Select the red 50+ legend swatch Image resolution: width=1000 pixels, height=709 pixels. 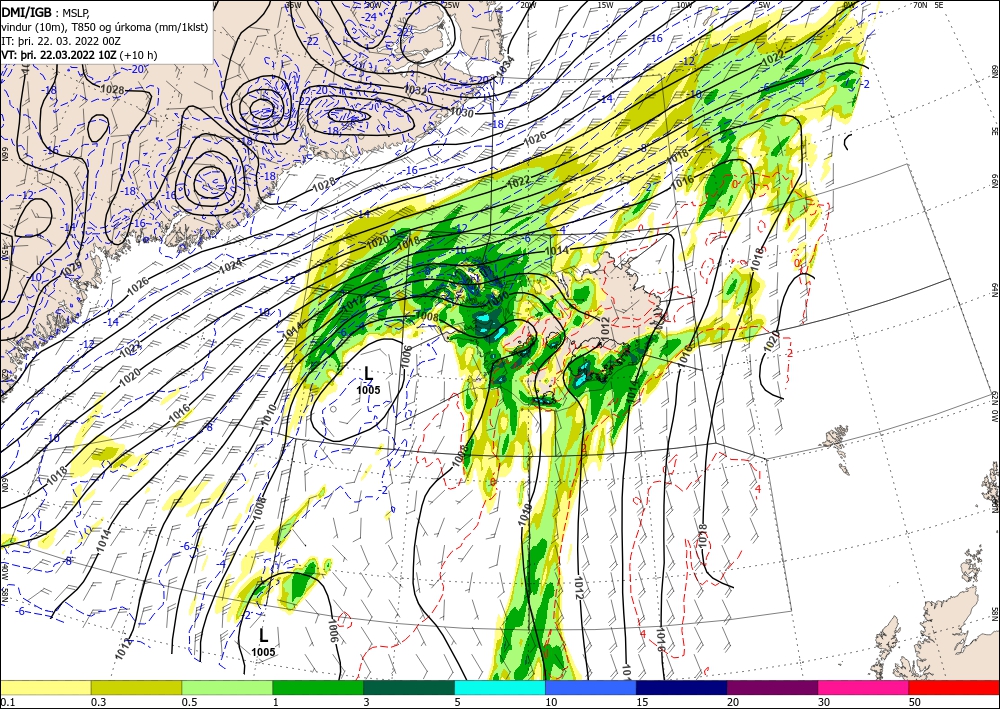(954, 687)
